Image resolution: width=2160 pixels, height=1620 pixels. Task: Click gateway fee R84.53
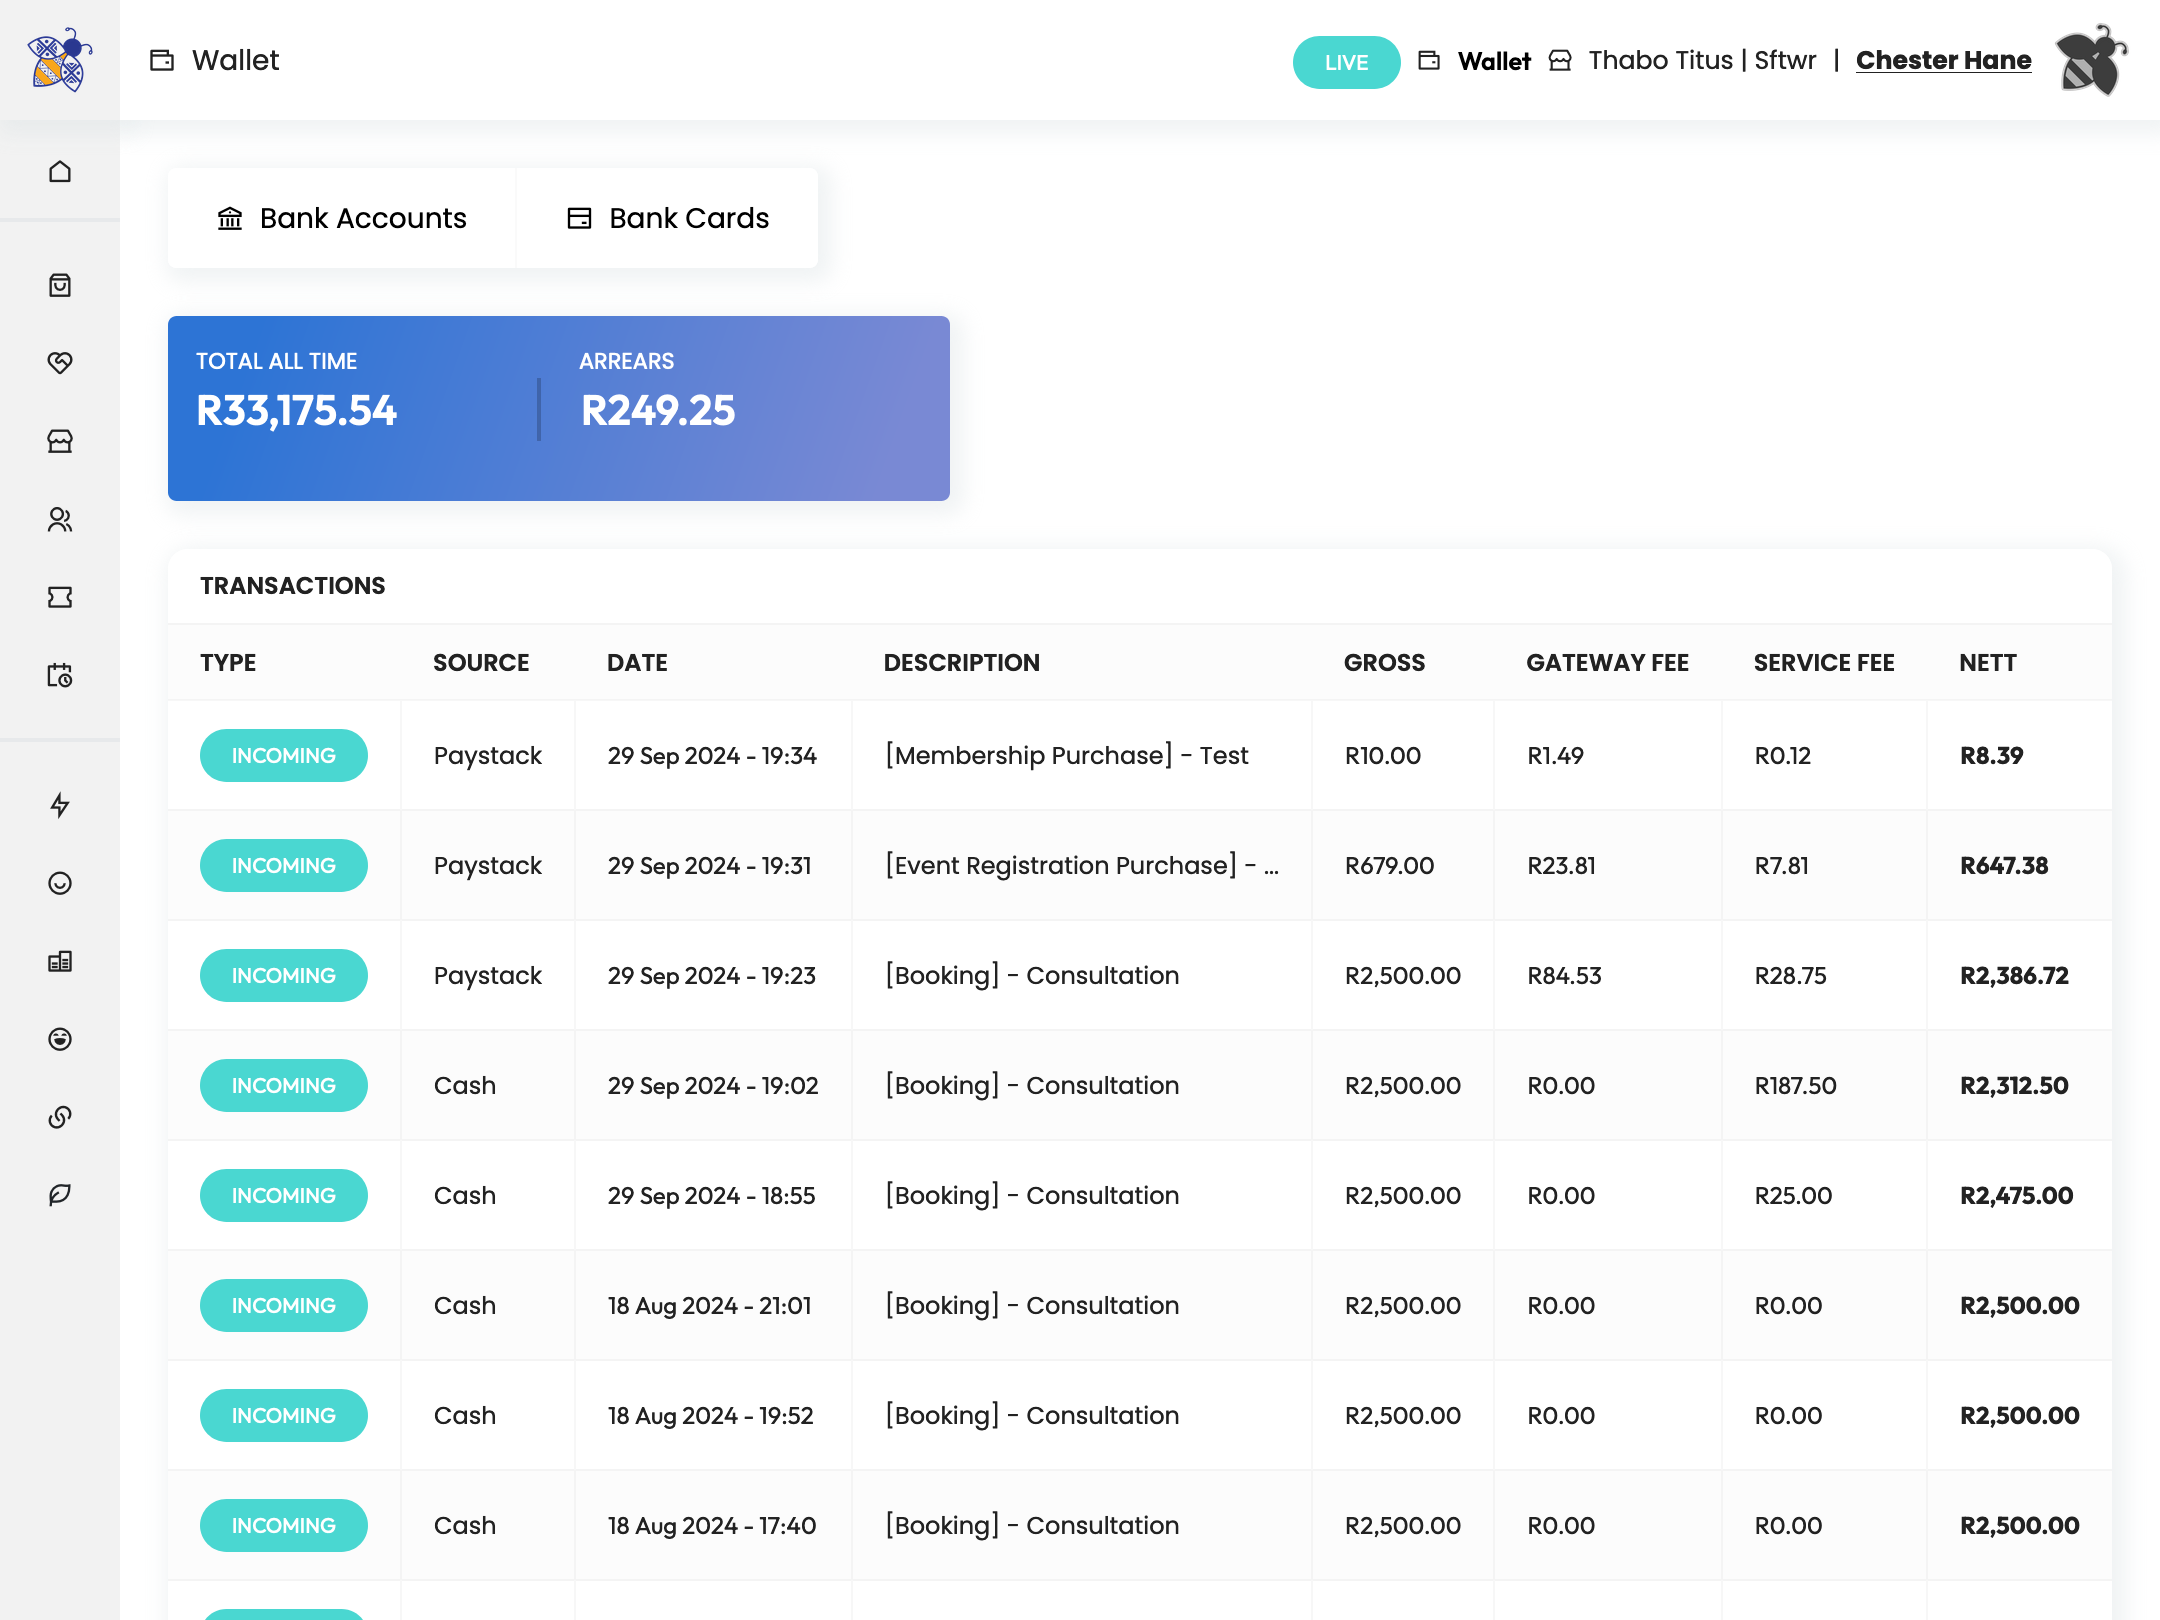(x=1564, y=975)
